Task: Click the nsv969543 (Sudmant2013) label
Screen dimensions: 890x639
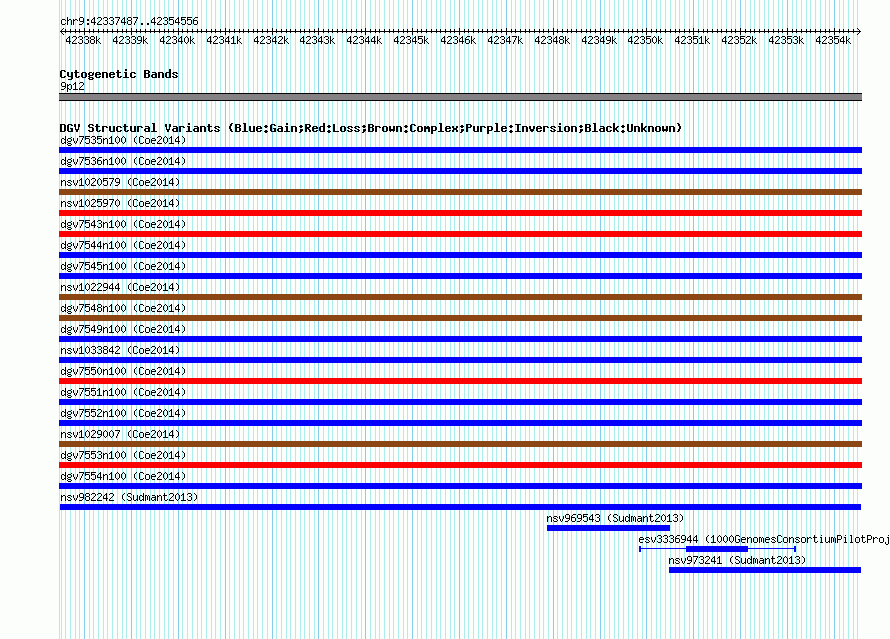Action: (x=615, y=518)
